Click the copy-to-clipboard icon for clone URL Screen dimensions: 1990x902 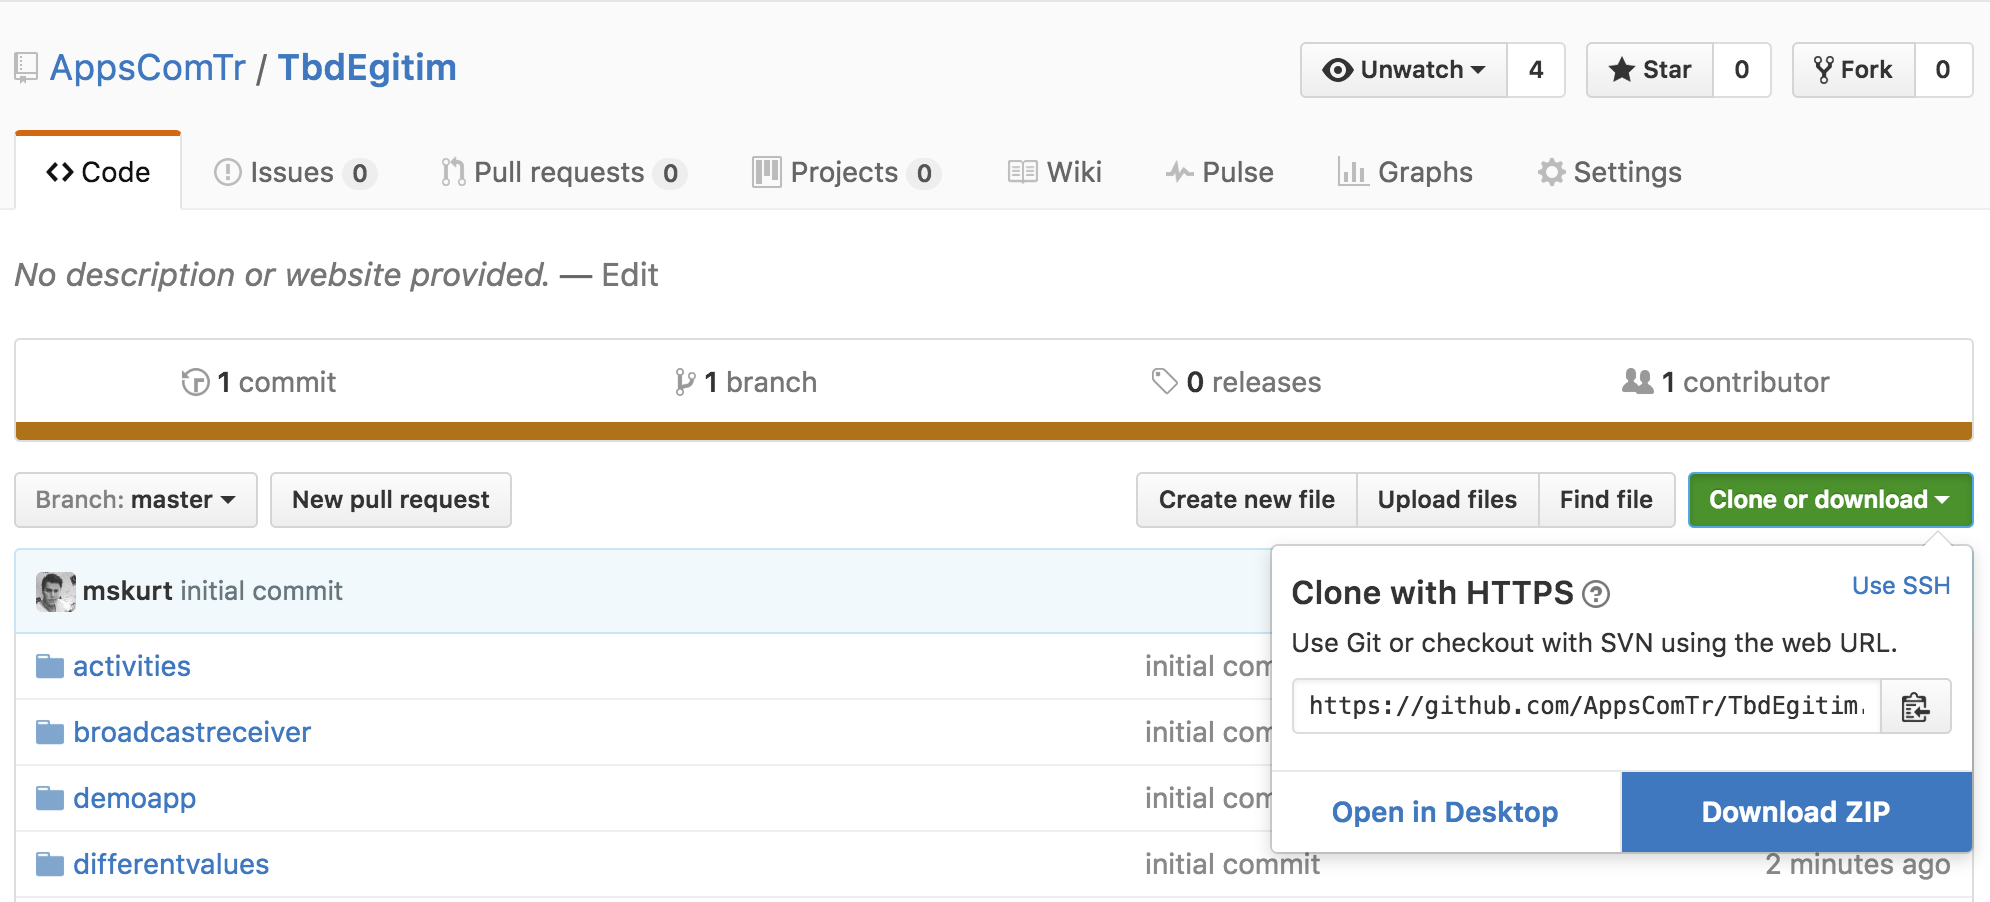[x=1915, y=707]
